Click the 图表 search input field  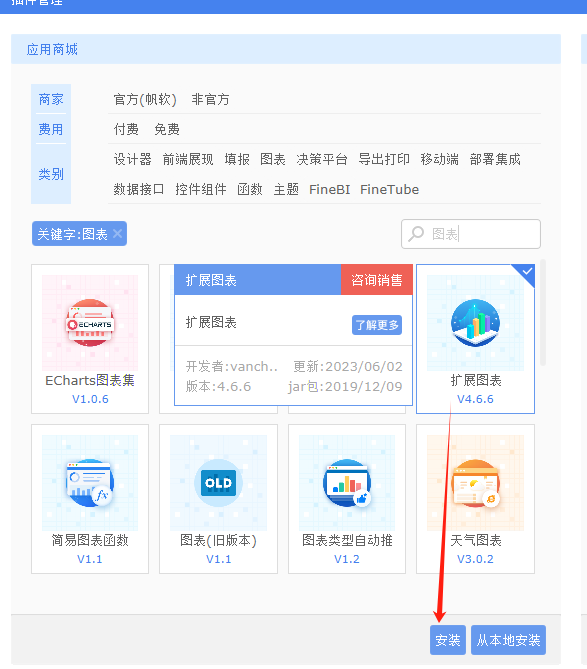click(x=471, y=234)
